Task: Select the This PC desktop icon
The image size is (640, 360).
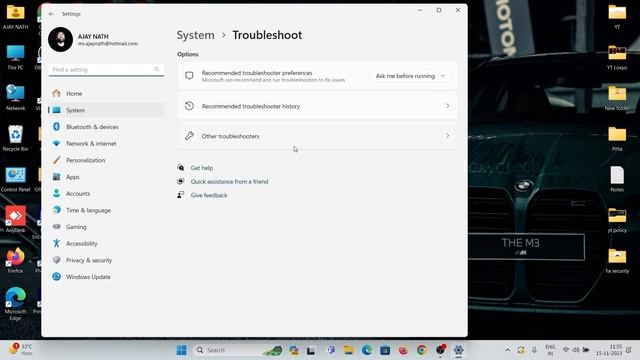Action: [16, 58]
